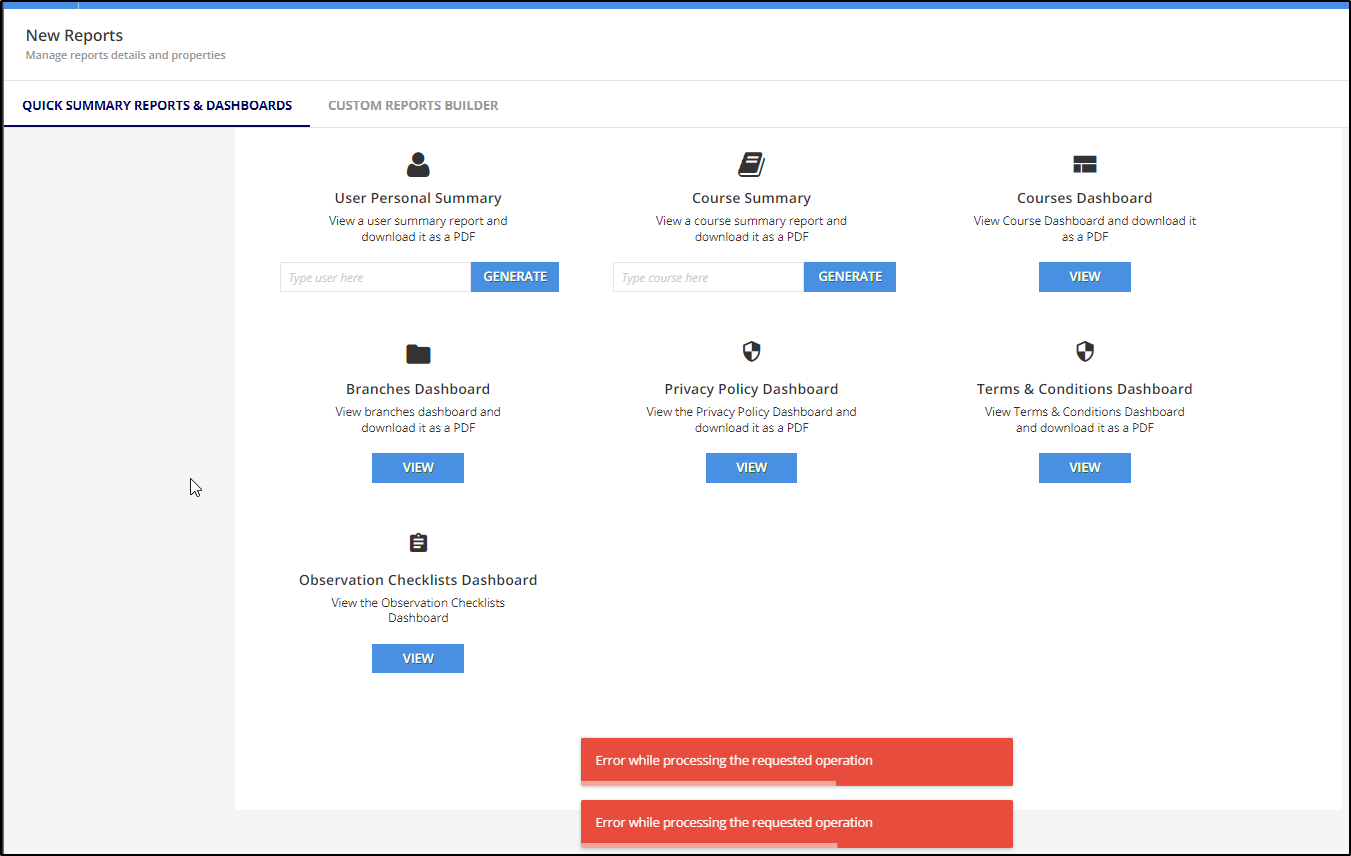
Task: Click the 'User Personal Summary' heading
Action: click(x=418, y=198)
